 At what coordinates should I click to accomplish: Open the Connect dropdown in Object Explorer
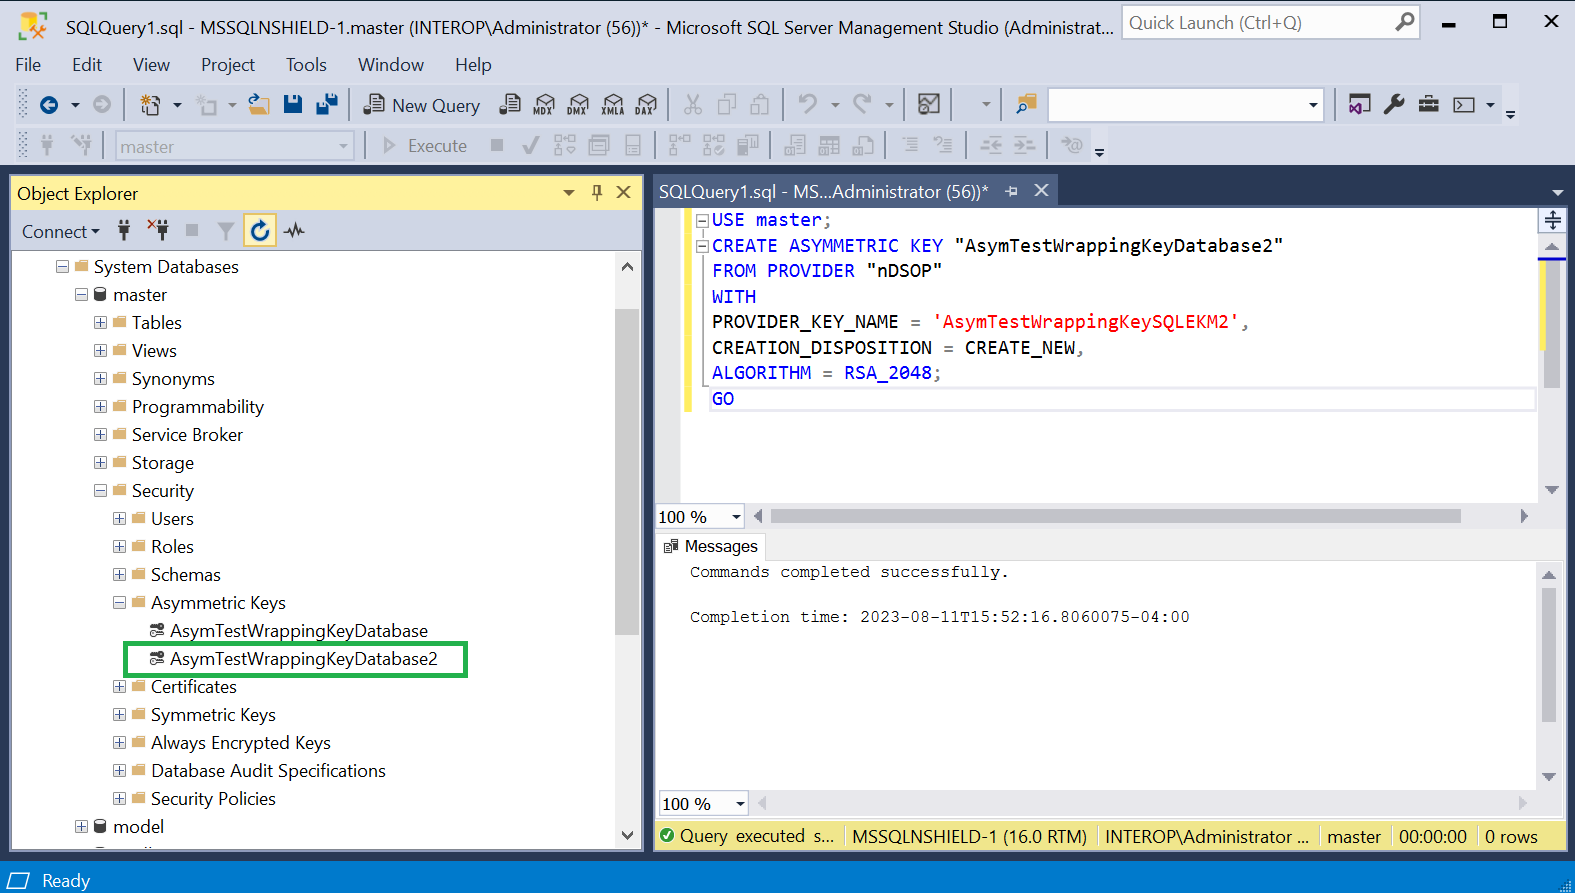click(61, 231)
